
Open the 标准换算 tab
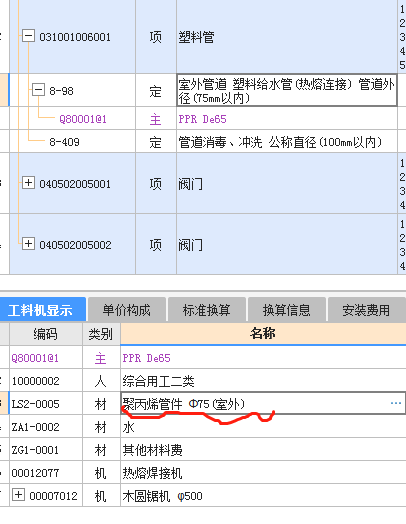coord(207,310)
